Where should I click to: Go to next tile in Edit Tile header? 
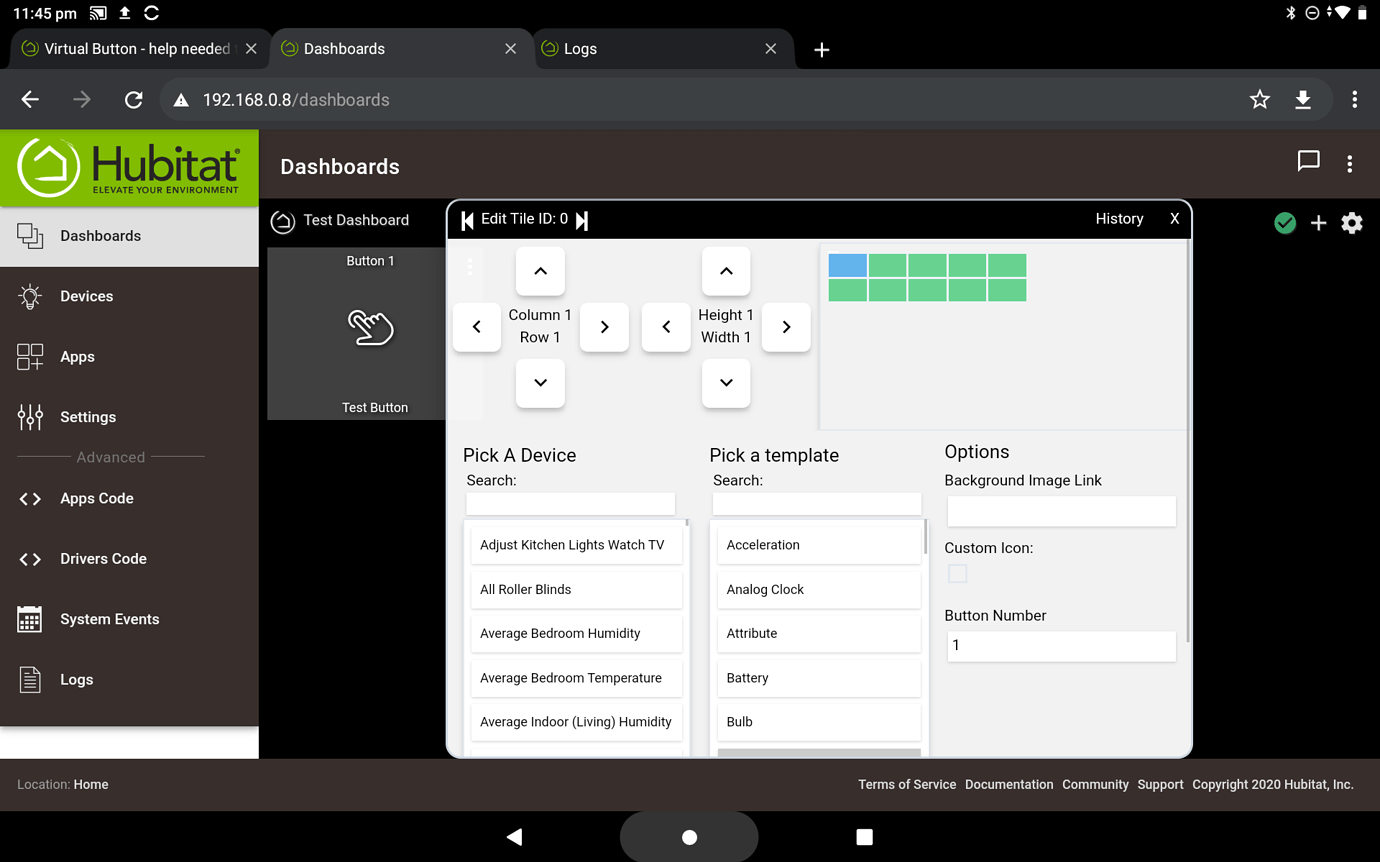point(582,220)
